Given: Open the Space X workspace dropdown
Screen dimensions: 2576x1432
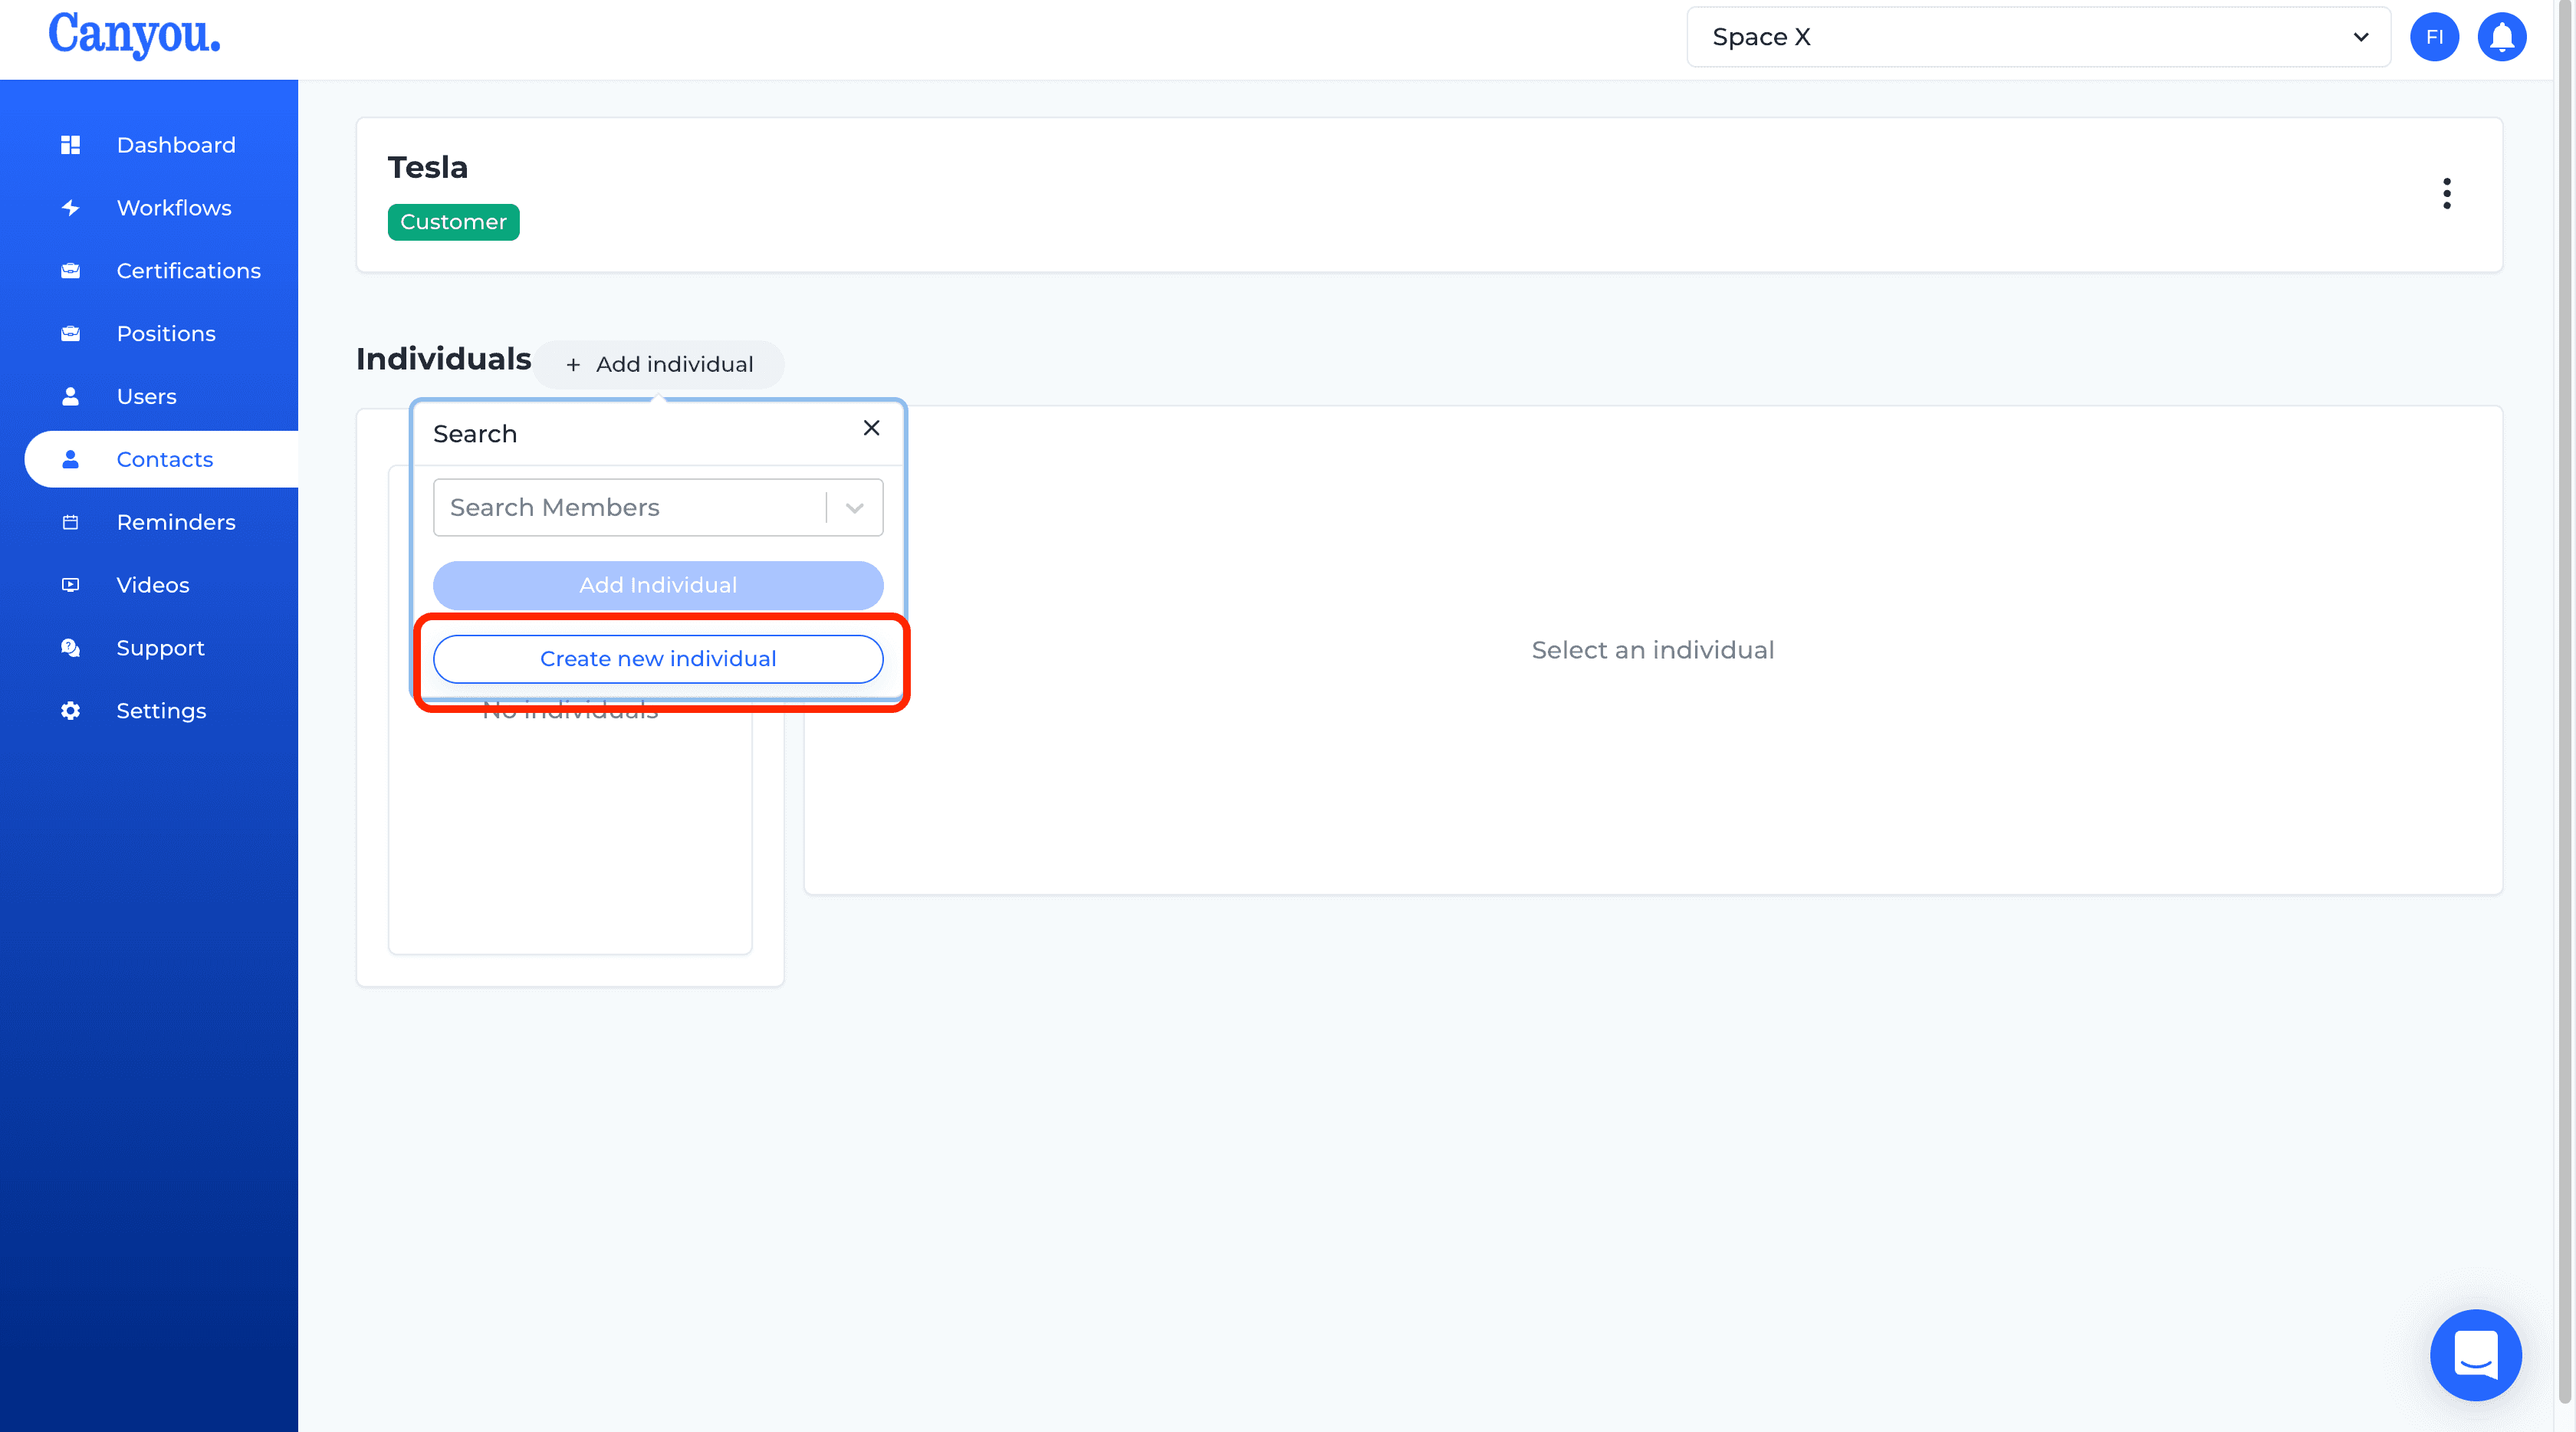Looking at the screenshot, I should (2038, 37).
